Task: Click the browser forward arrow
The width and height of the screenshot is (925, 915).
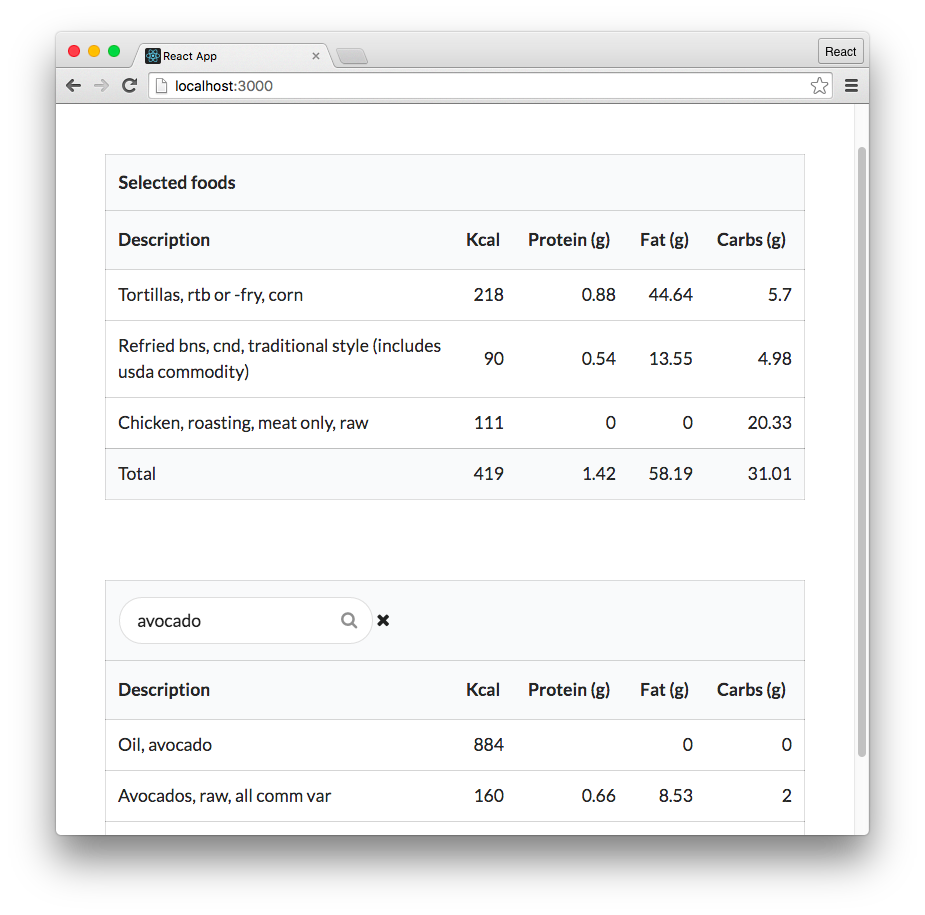Action: (101, 86)
